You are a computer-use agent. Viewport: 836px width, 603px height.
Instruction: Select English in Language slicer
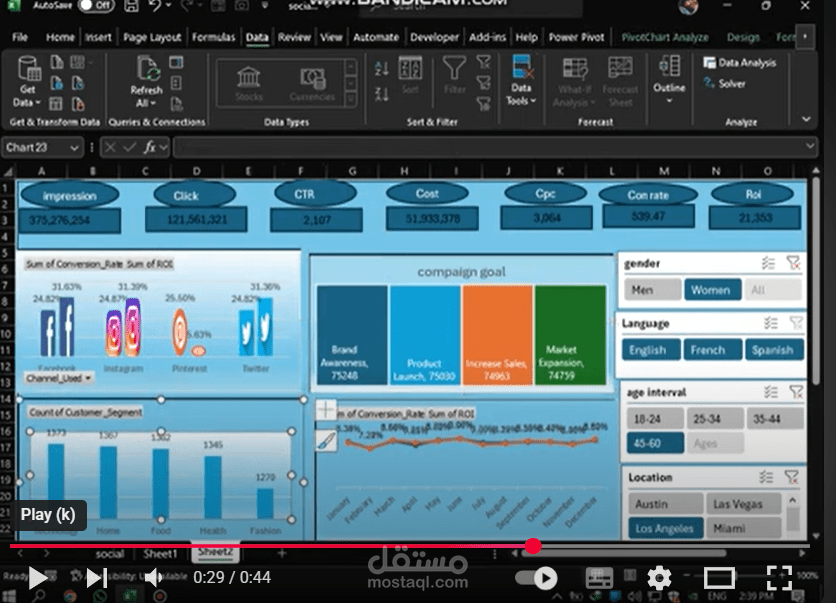pos(651,350)
